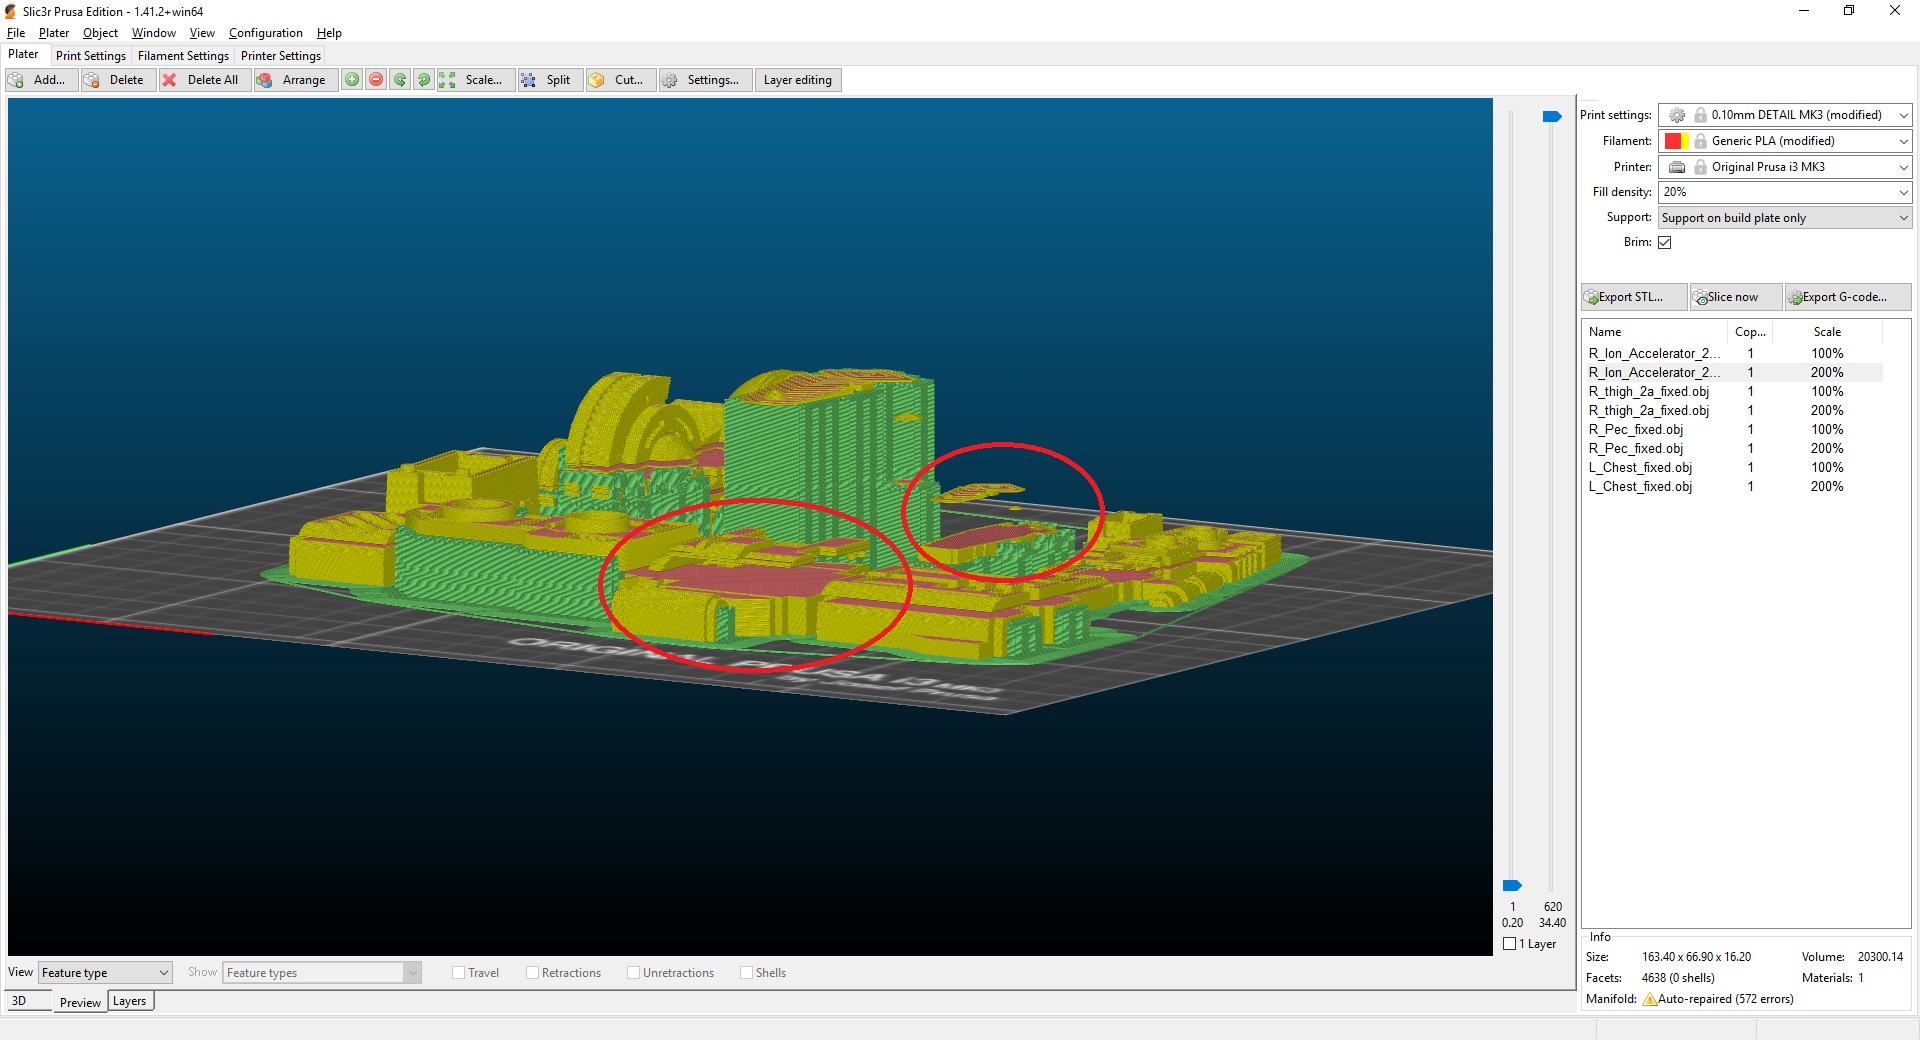The image size is (1920, 1040).
Task: Select L_Chest_fixed.obj row with 100% scale
Action: pos(1735,468)
